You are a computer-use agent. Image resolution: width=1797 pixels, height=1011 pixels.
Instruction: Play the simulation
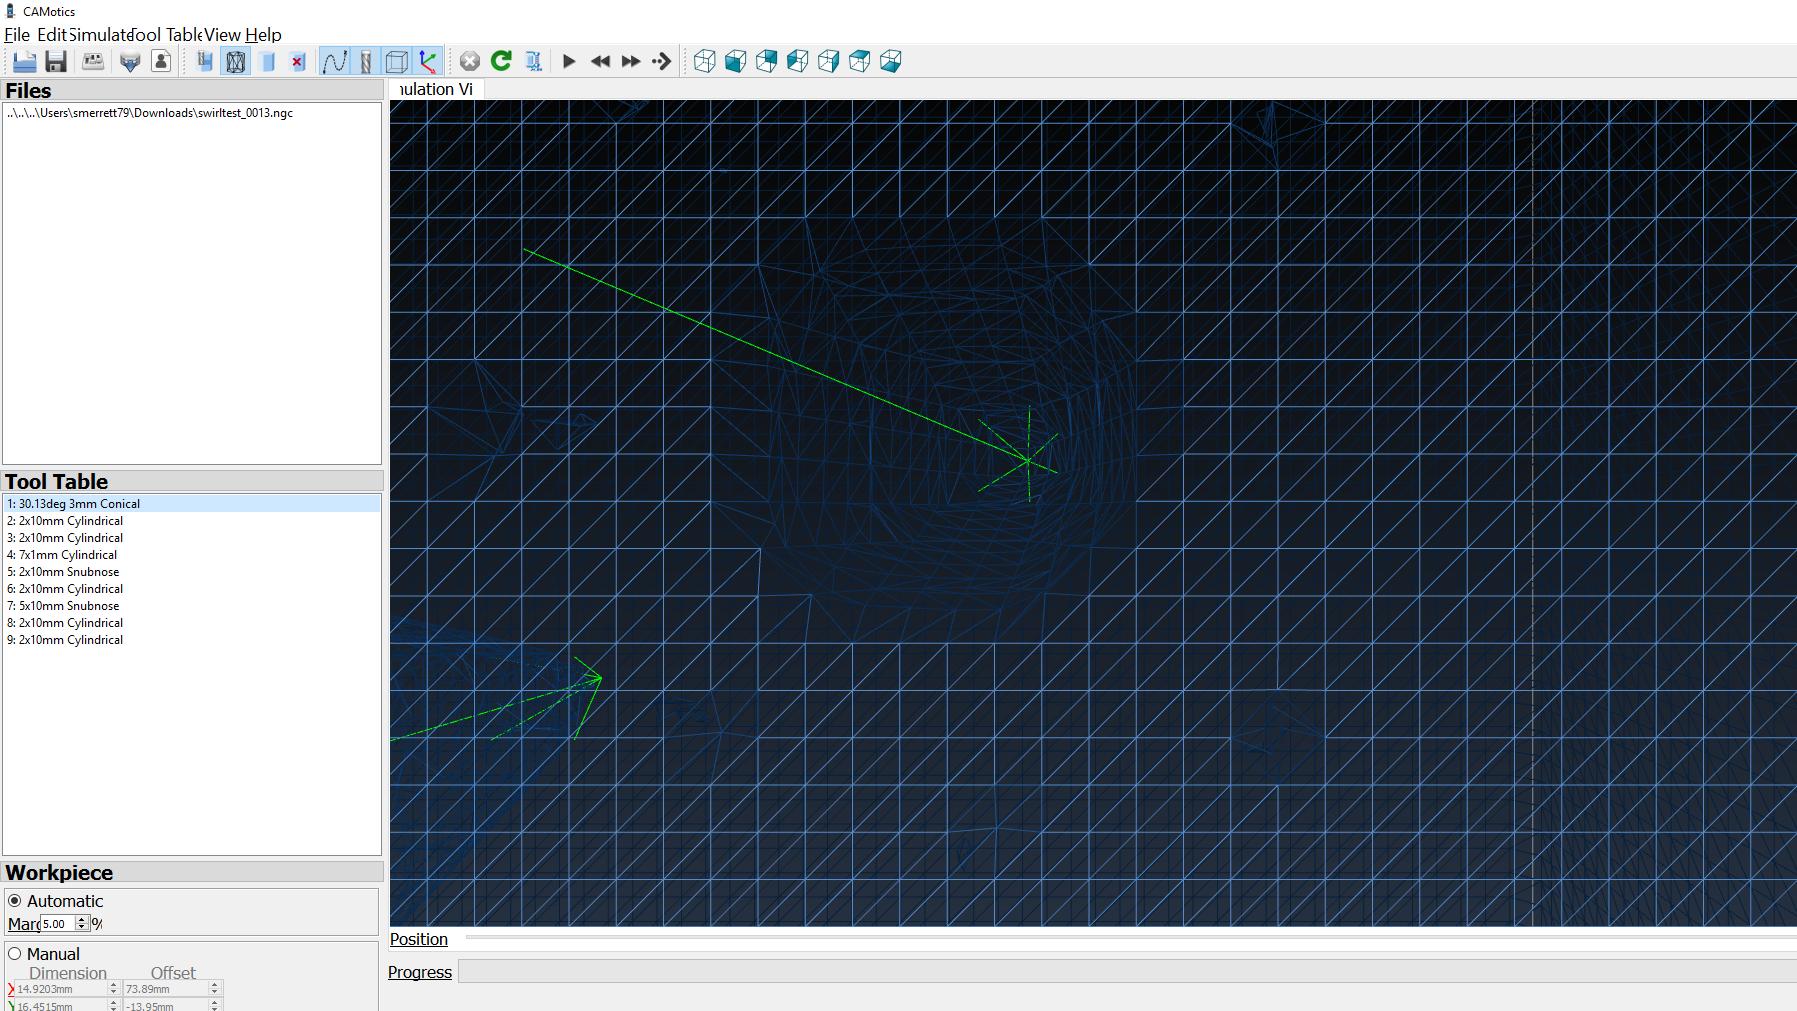569,62
